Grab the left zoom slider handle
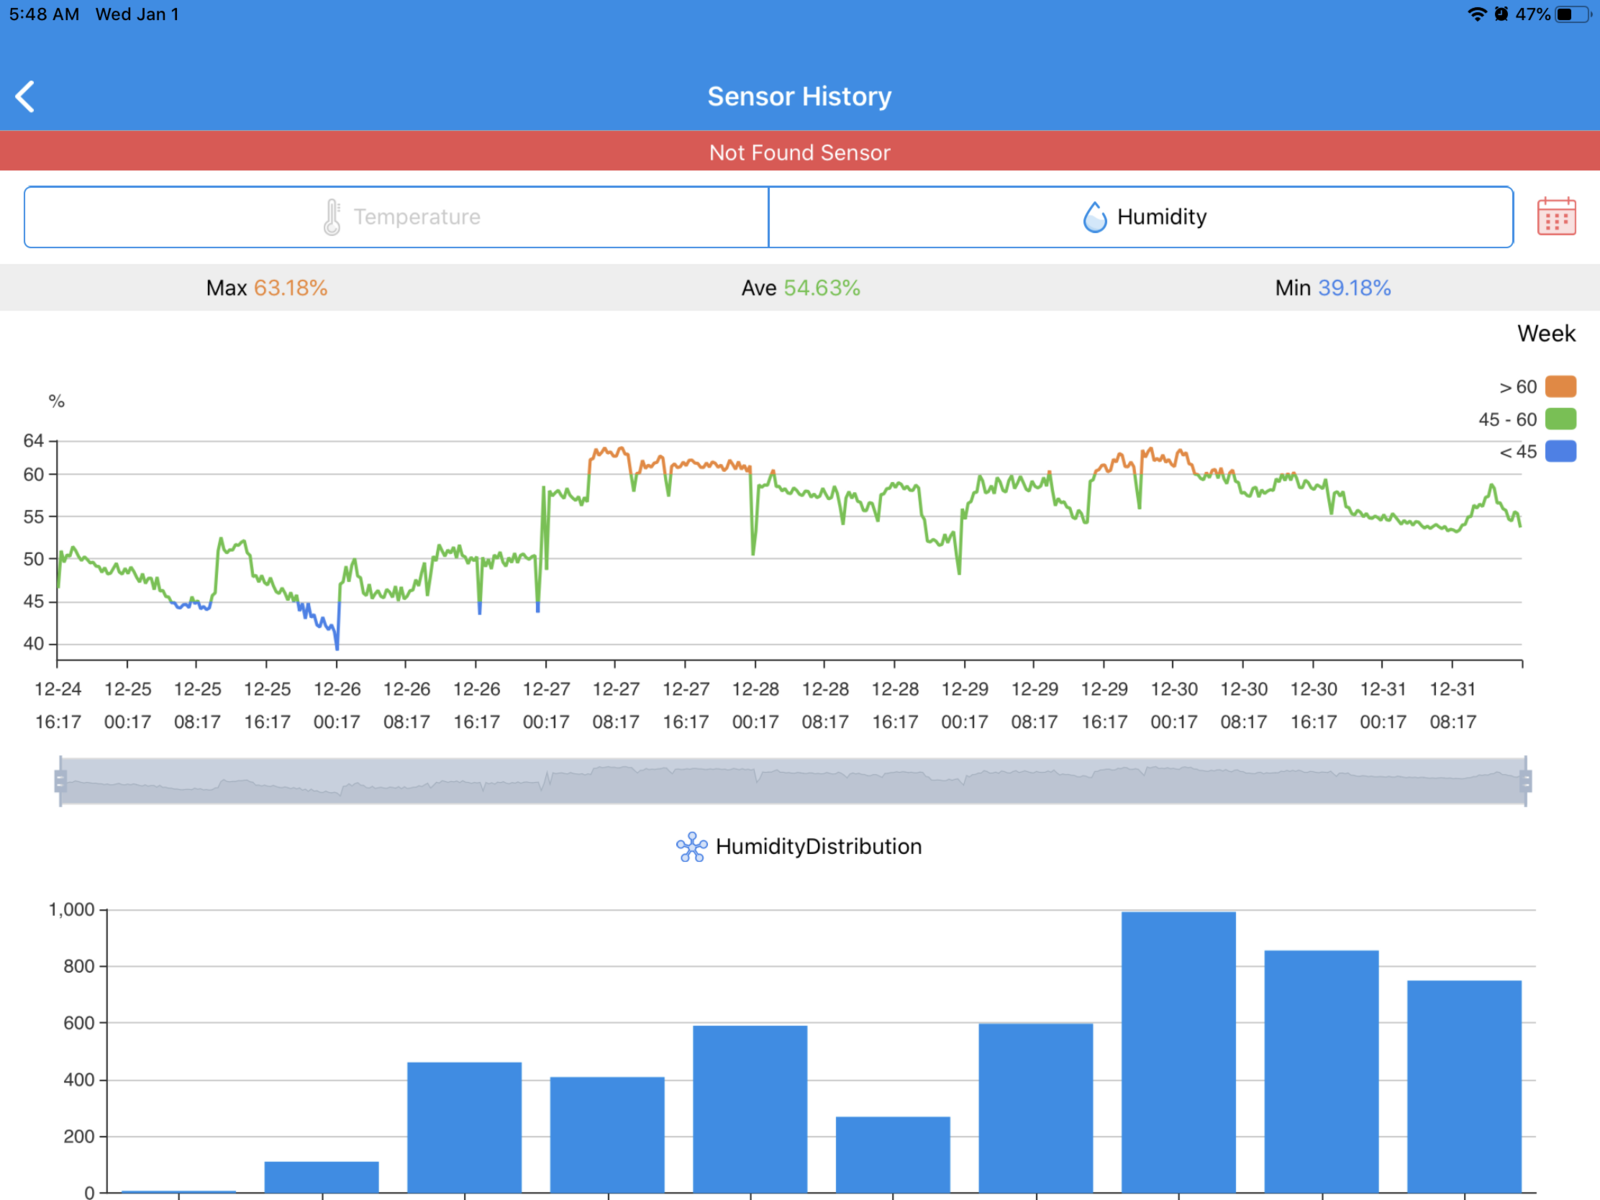 (x=60, y=781)
